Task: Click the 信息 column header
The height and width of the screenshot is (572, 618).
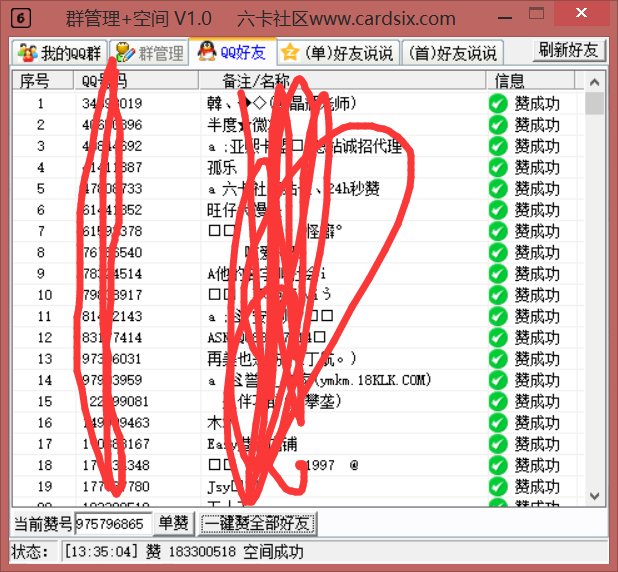Action: [x=510, y=80]
